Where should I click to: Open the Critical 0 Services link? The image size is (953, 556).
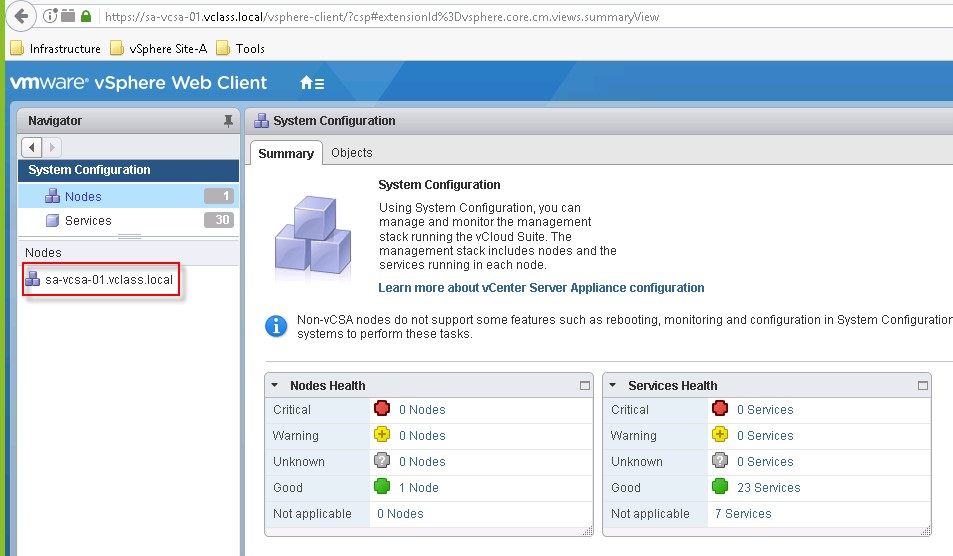765,410
